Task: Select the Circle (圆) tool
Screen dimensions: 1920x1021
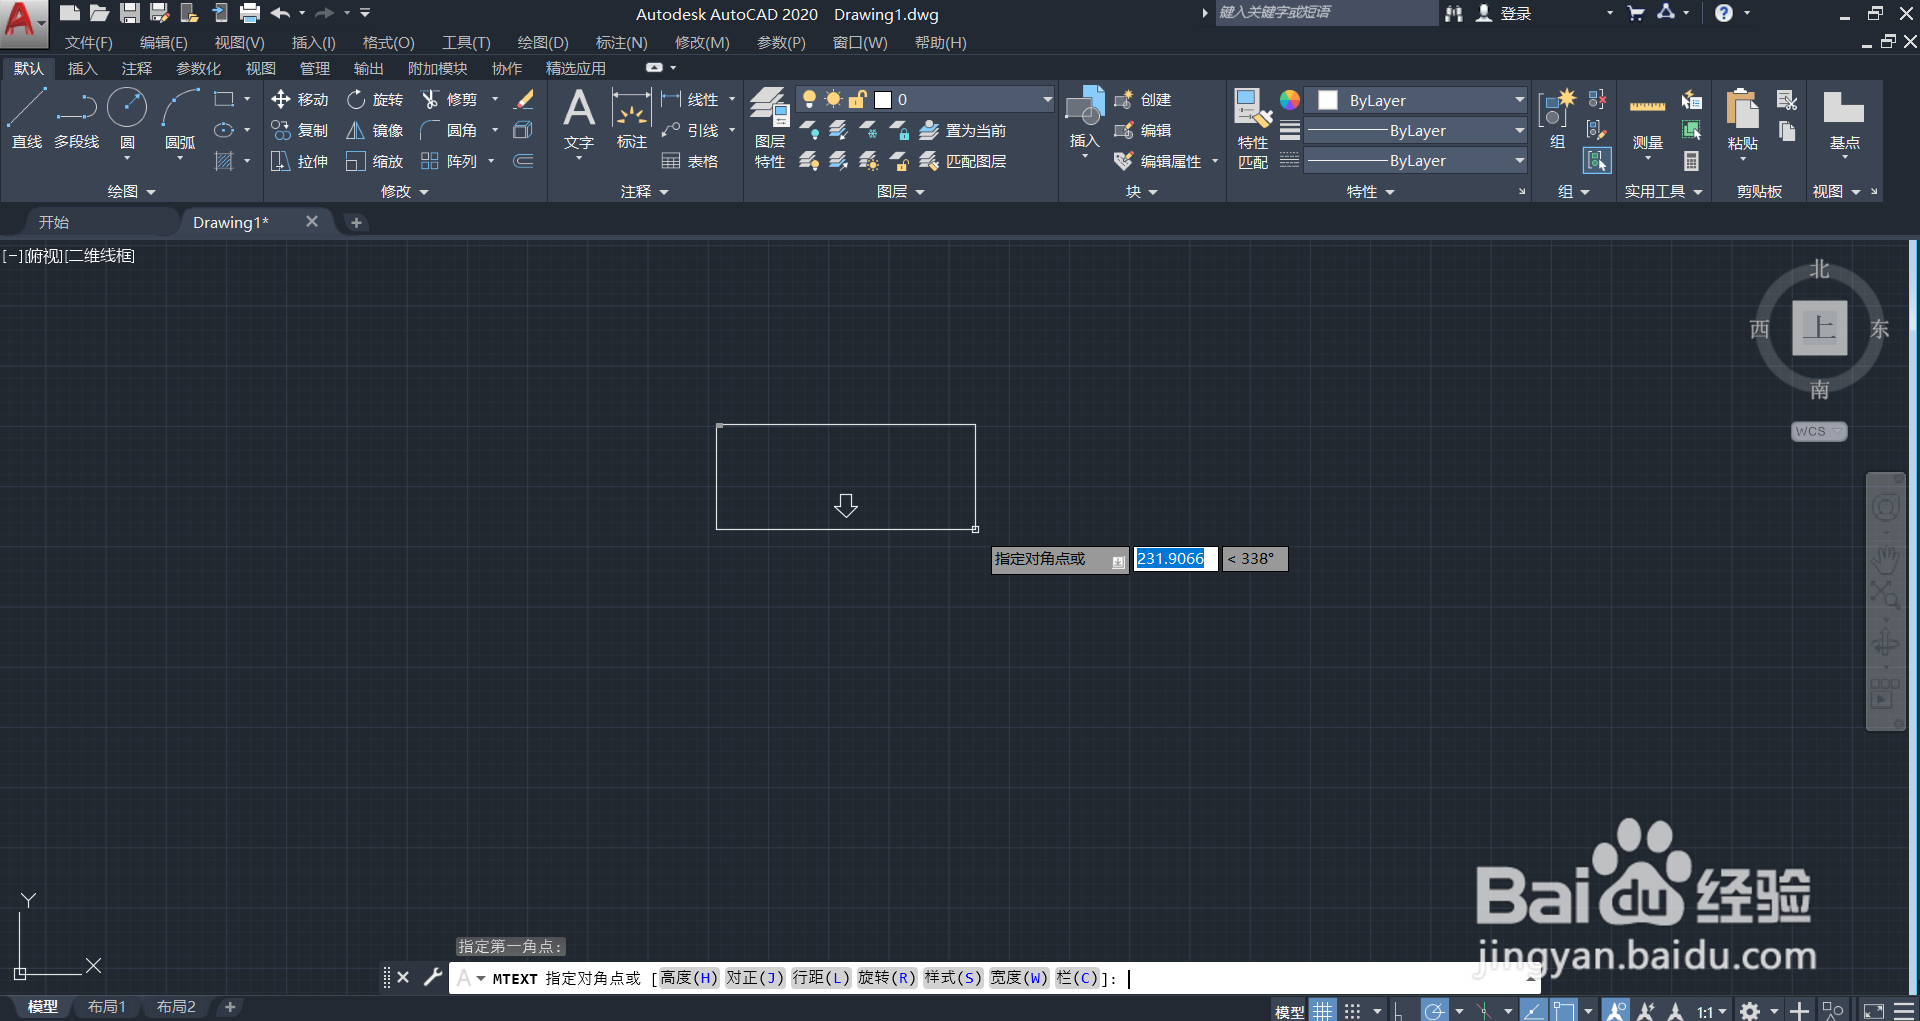Action: coord(127,118)
